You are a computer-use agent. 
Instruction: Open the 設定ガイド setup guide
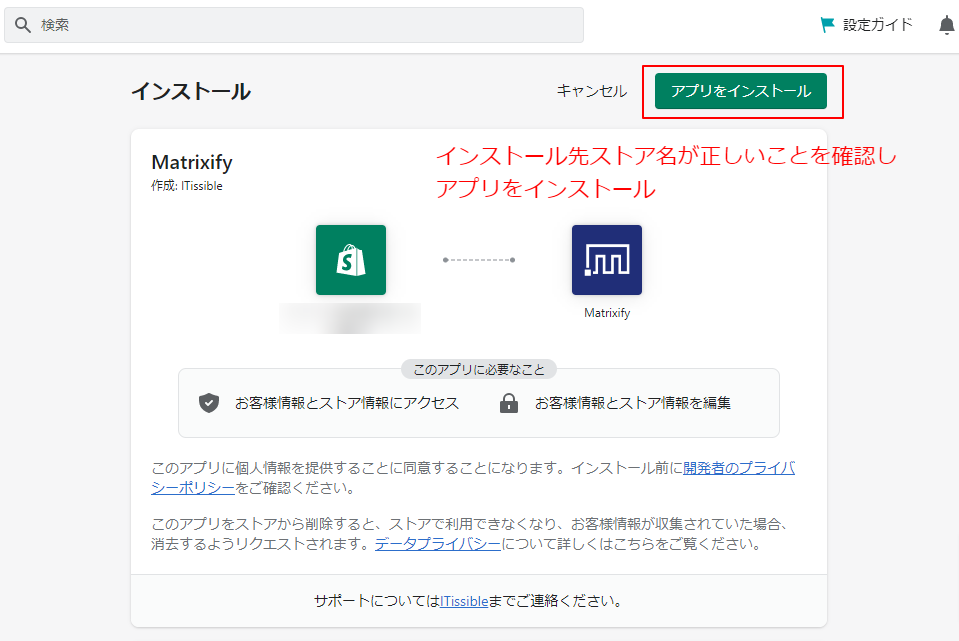(866, 24)
